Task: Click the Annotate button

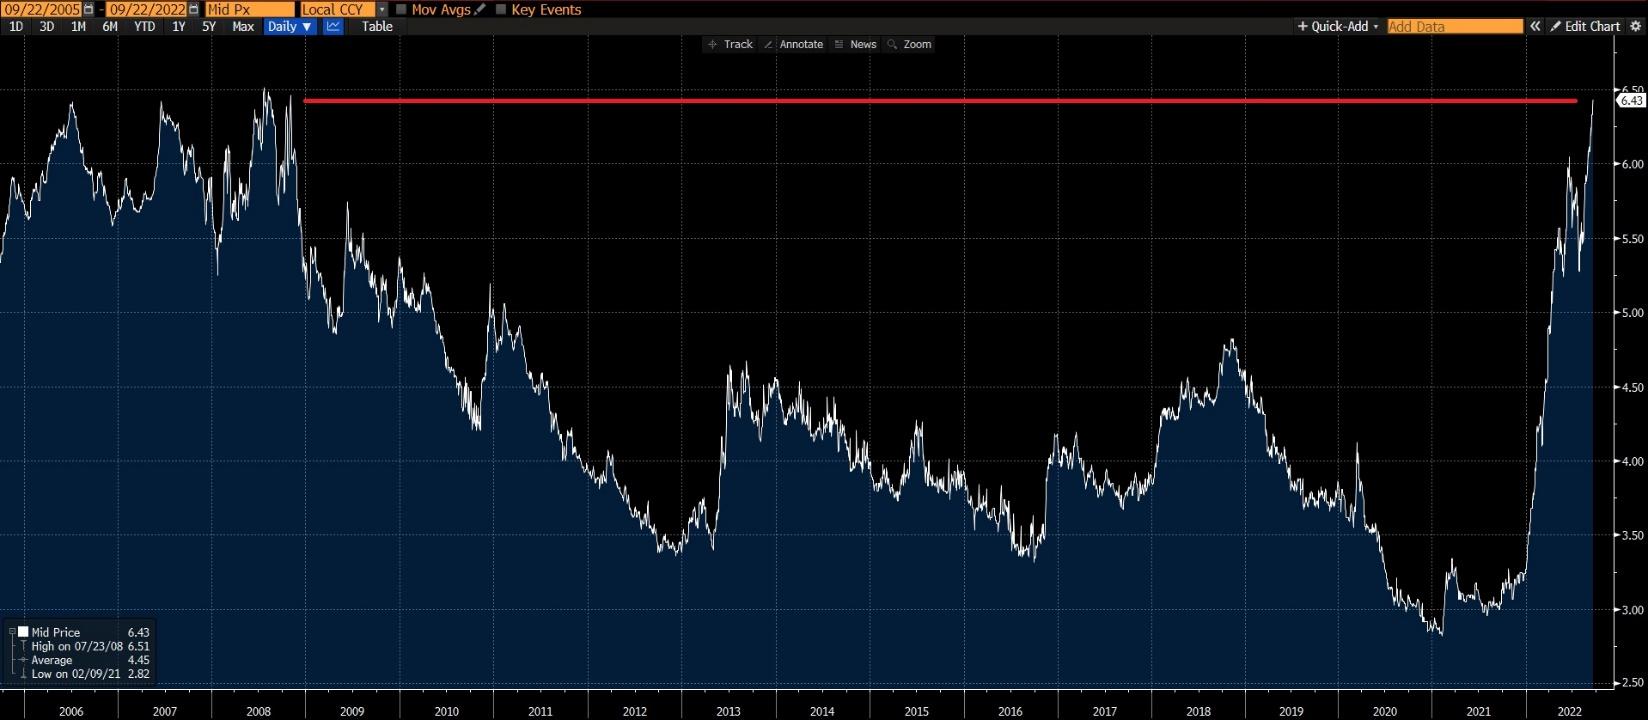Action: click(793, 44)
